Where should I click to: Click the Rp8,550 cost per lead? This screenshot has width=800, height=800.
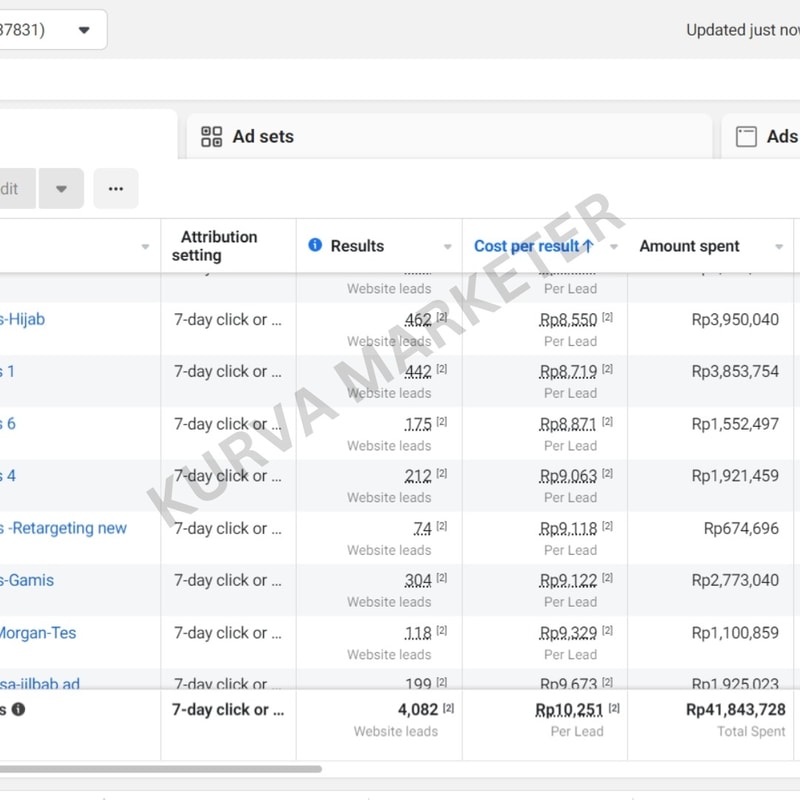(x=568, y=320)
